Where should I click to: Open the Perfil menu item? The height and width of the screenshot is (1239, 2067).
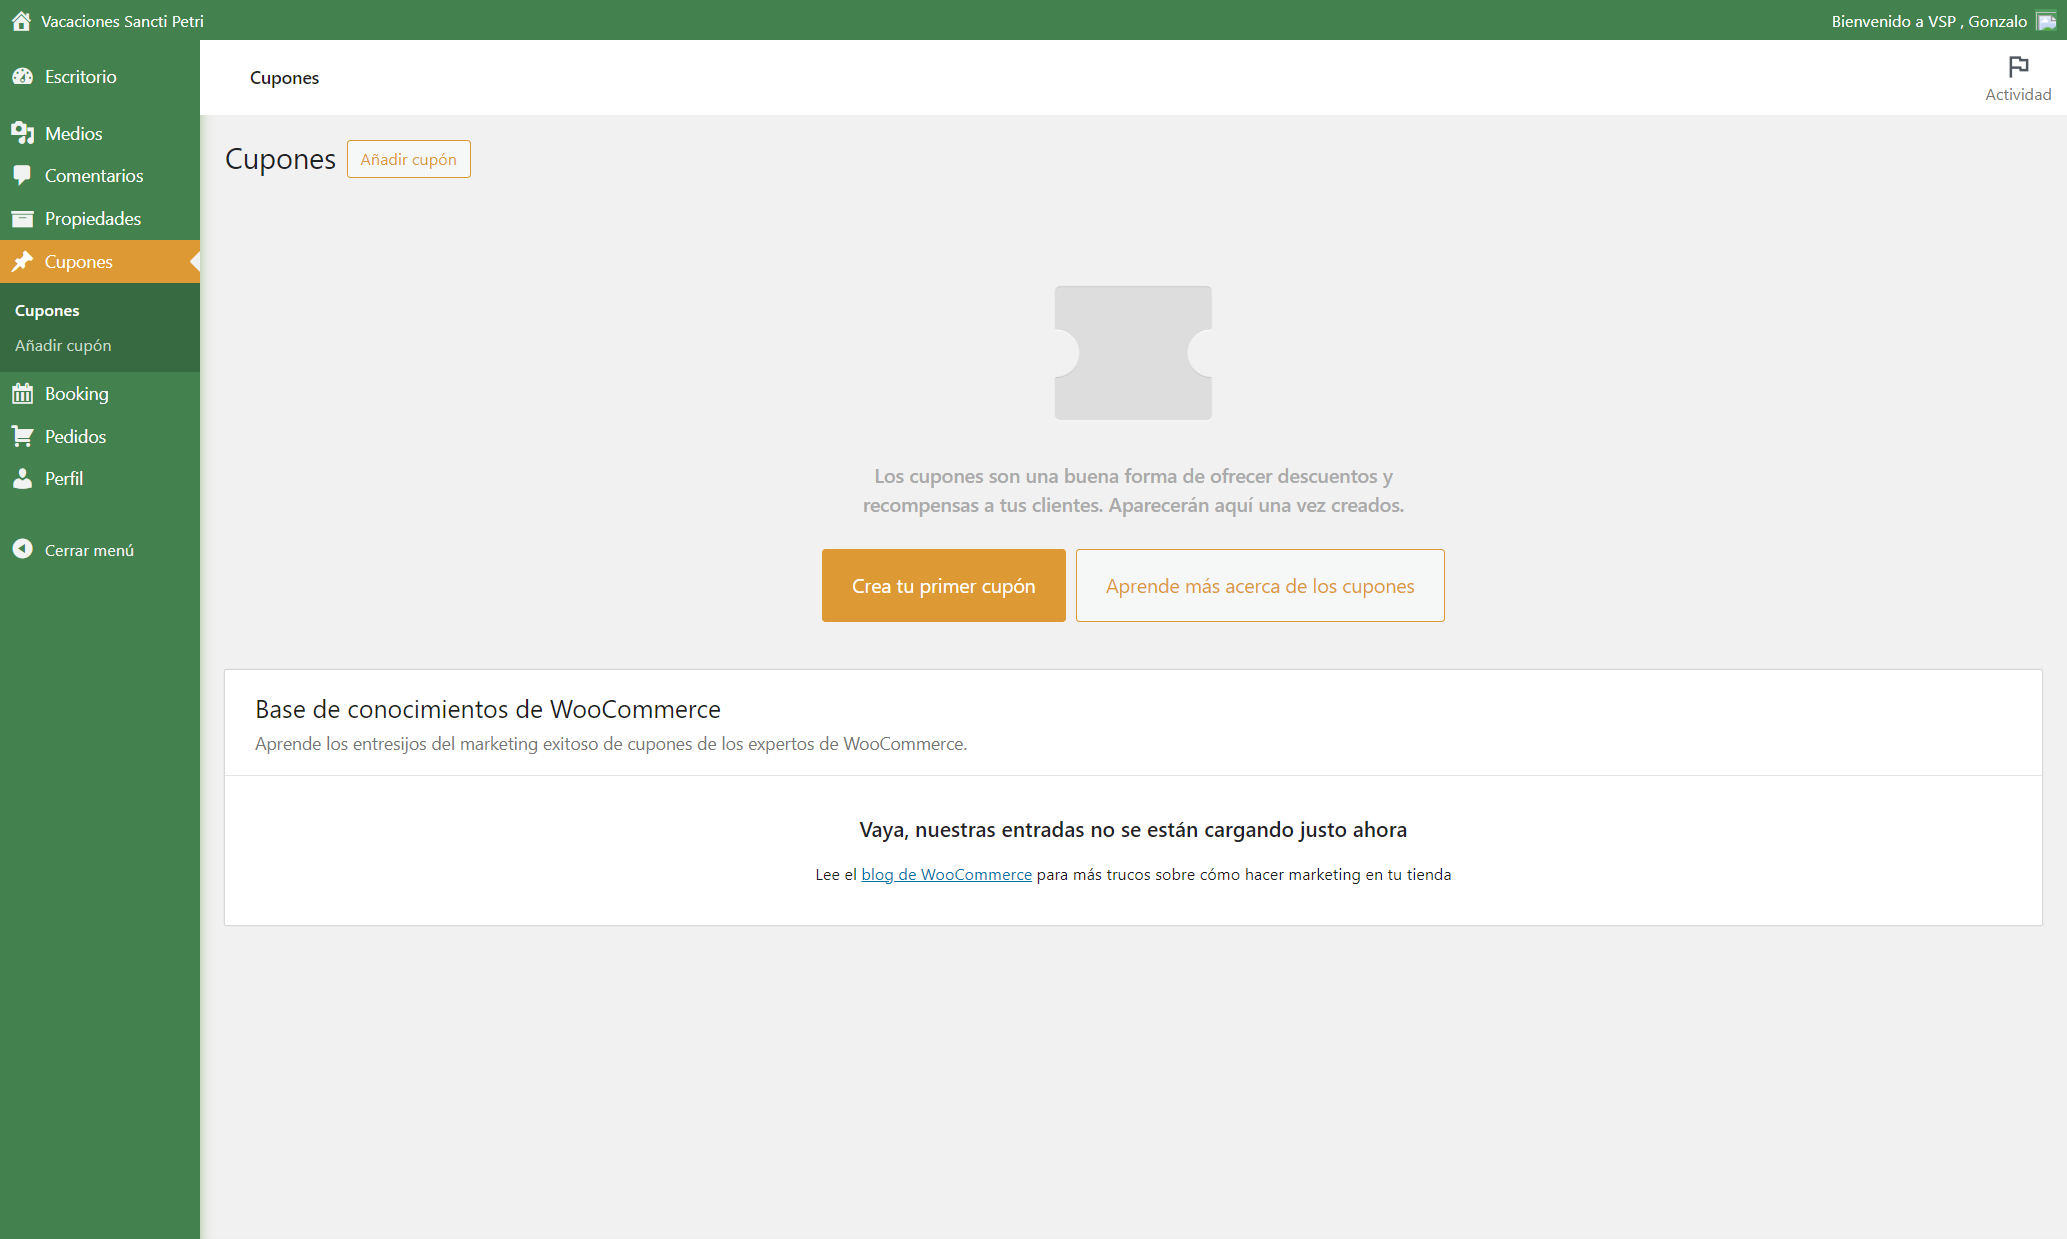100,478
